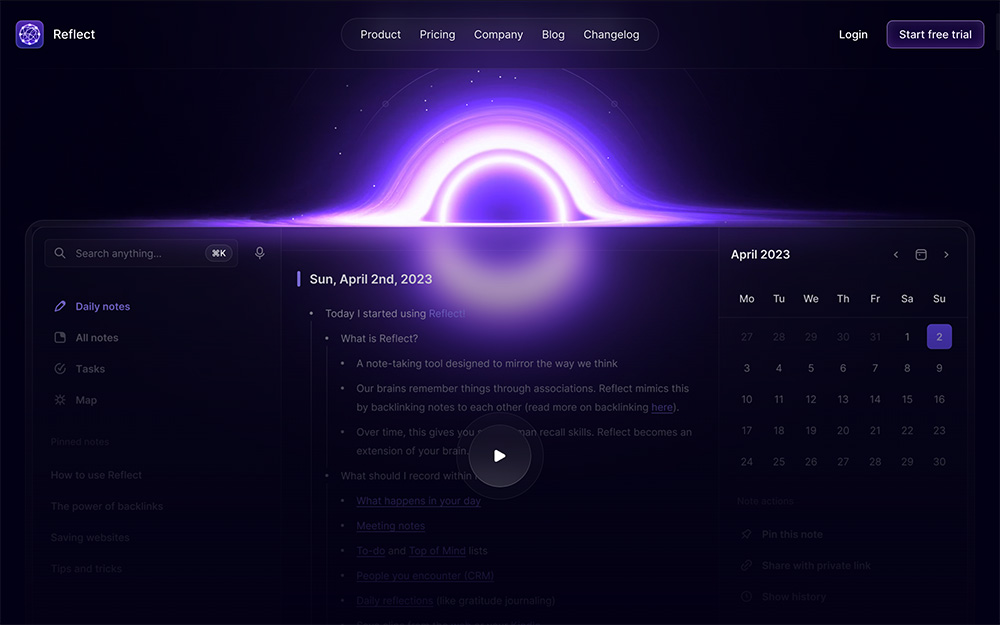
Task: Click the magnifier search icon
Action: pyautogui.click(x=60, y=253)
